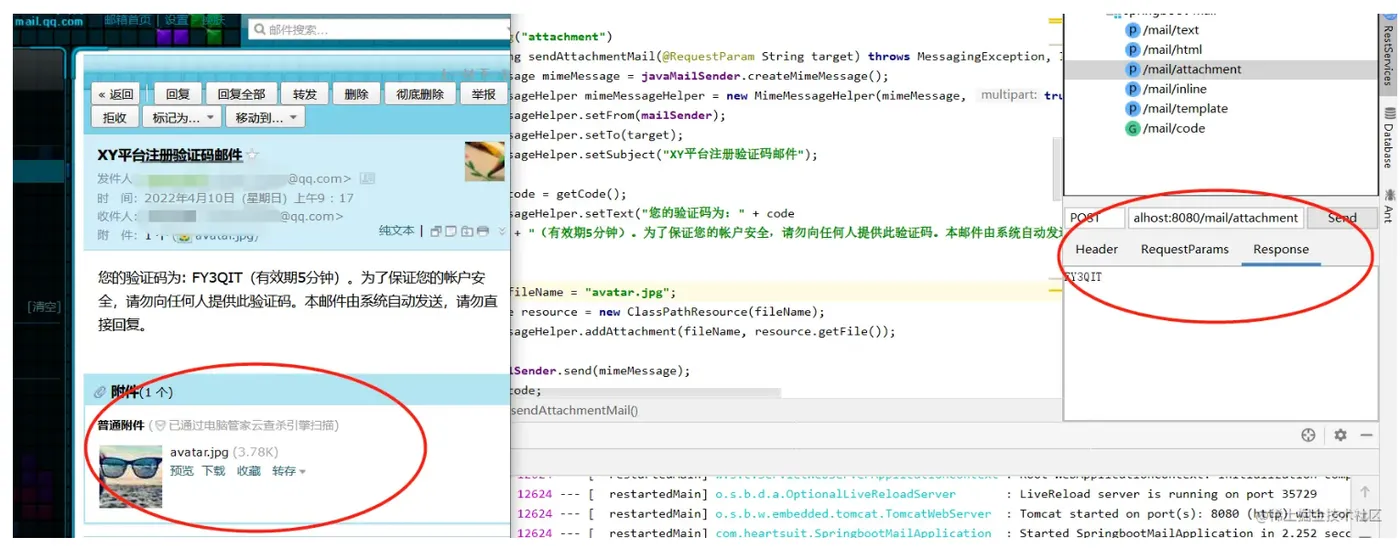The image size is (1400, 548).
Task: Click the 返回 button
Action: coord(115,94)
